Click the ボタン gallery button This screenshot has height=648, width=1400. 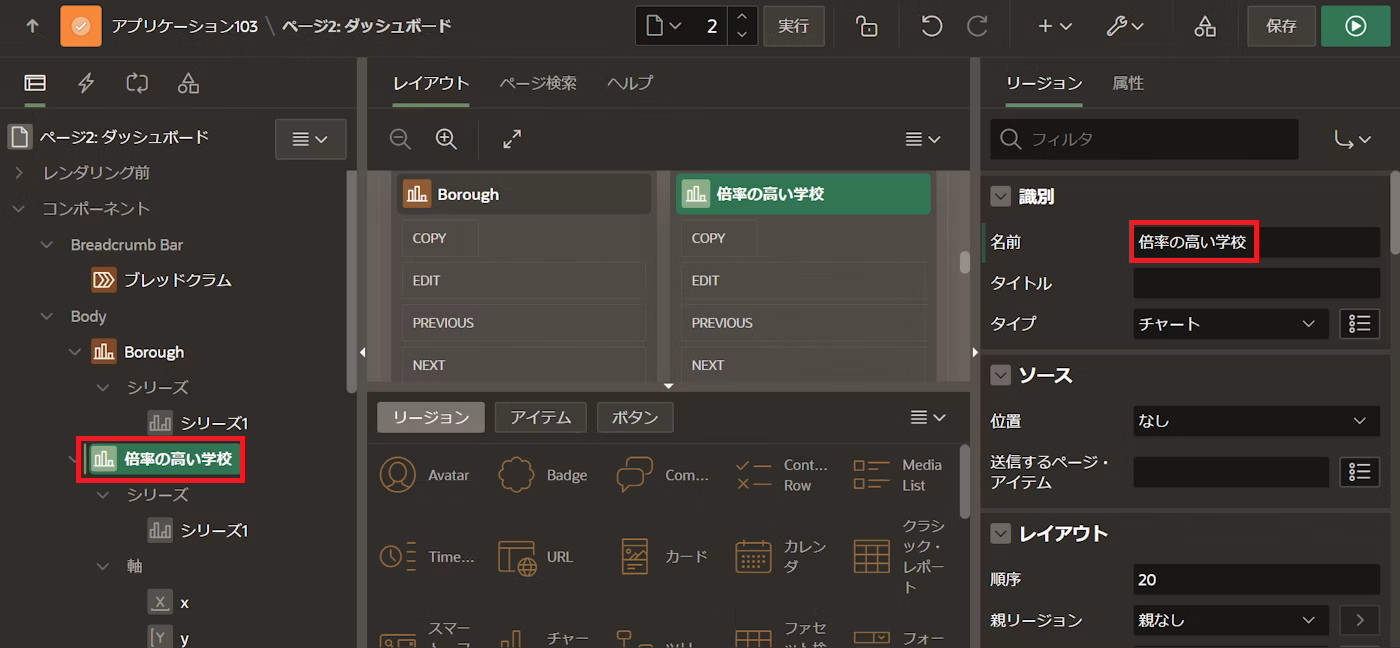pyautogui.click(x=635, y=417)
